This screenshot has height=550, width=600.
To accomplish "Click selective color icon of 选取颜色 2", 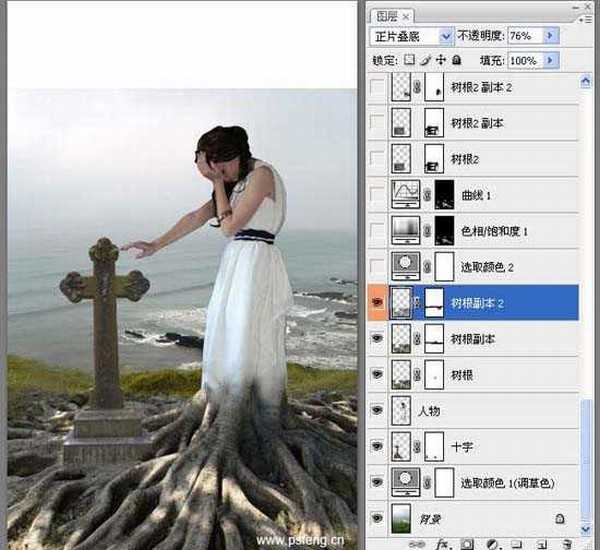I will click(405, 266).
